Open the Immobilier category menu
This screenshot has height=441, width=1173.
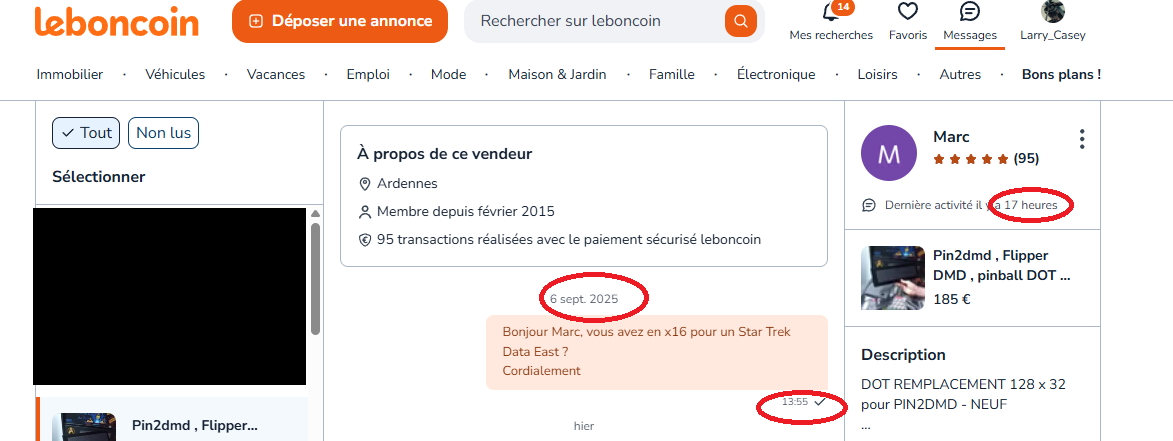click(x=70, y=75)
